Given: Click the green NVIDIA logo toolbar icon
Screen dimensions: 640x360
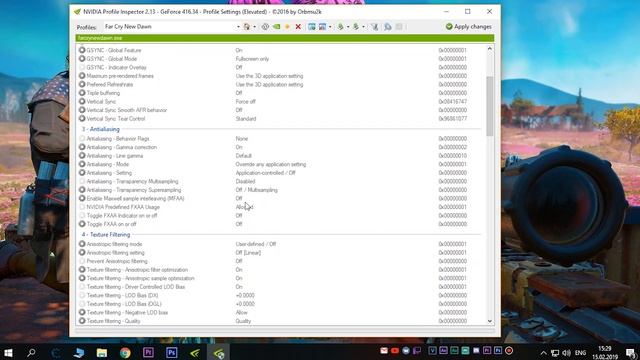Looking at the screenshot, I should pos(276,27).
